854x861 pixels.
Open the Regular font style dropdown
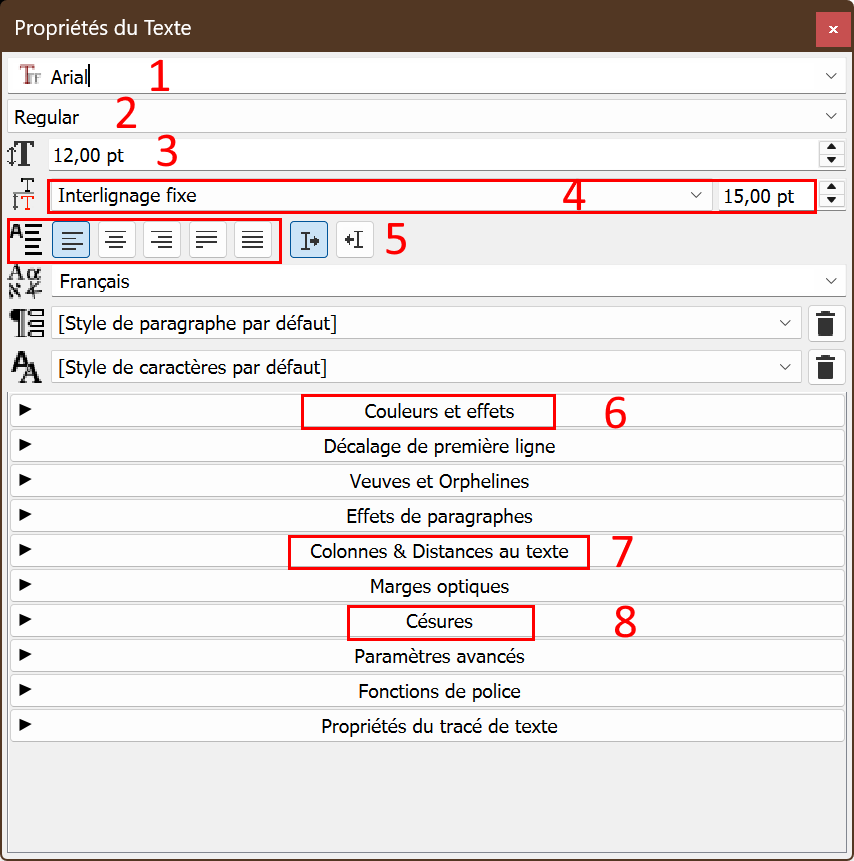[831, 117]
